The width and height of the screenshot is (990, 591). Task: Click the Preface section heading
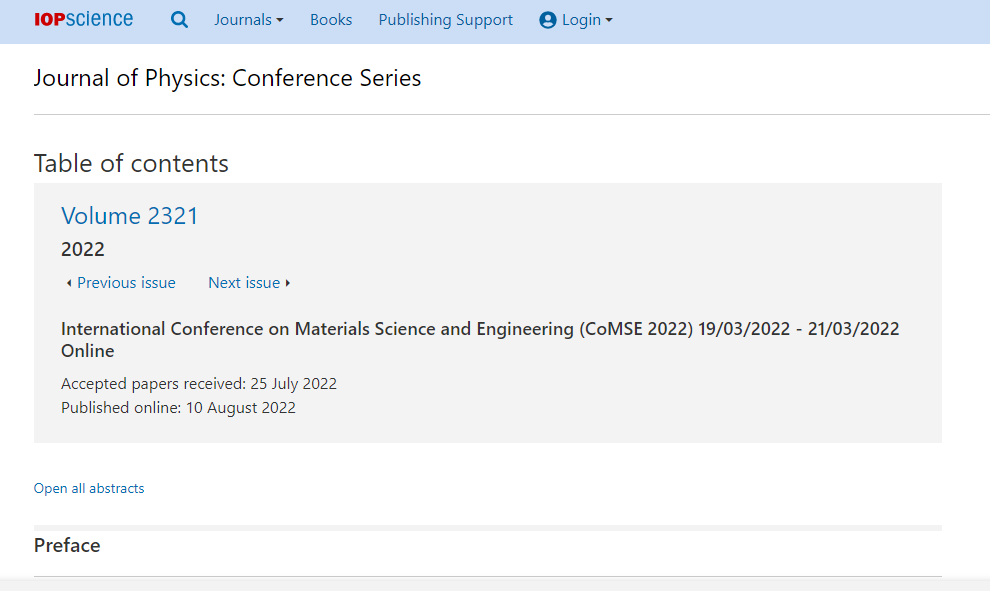tap(67, 546)
